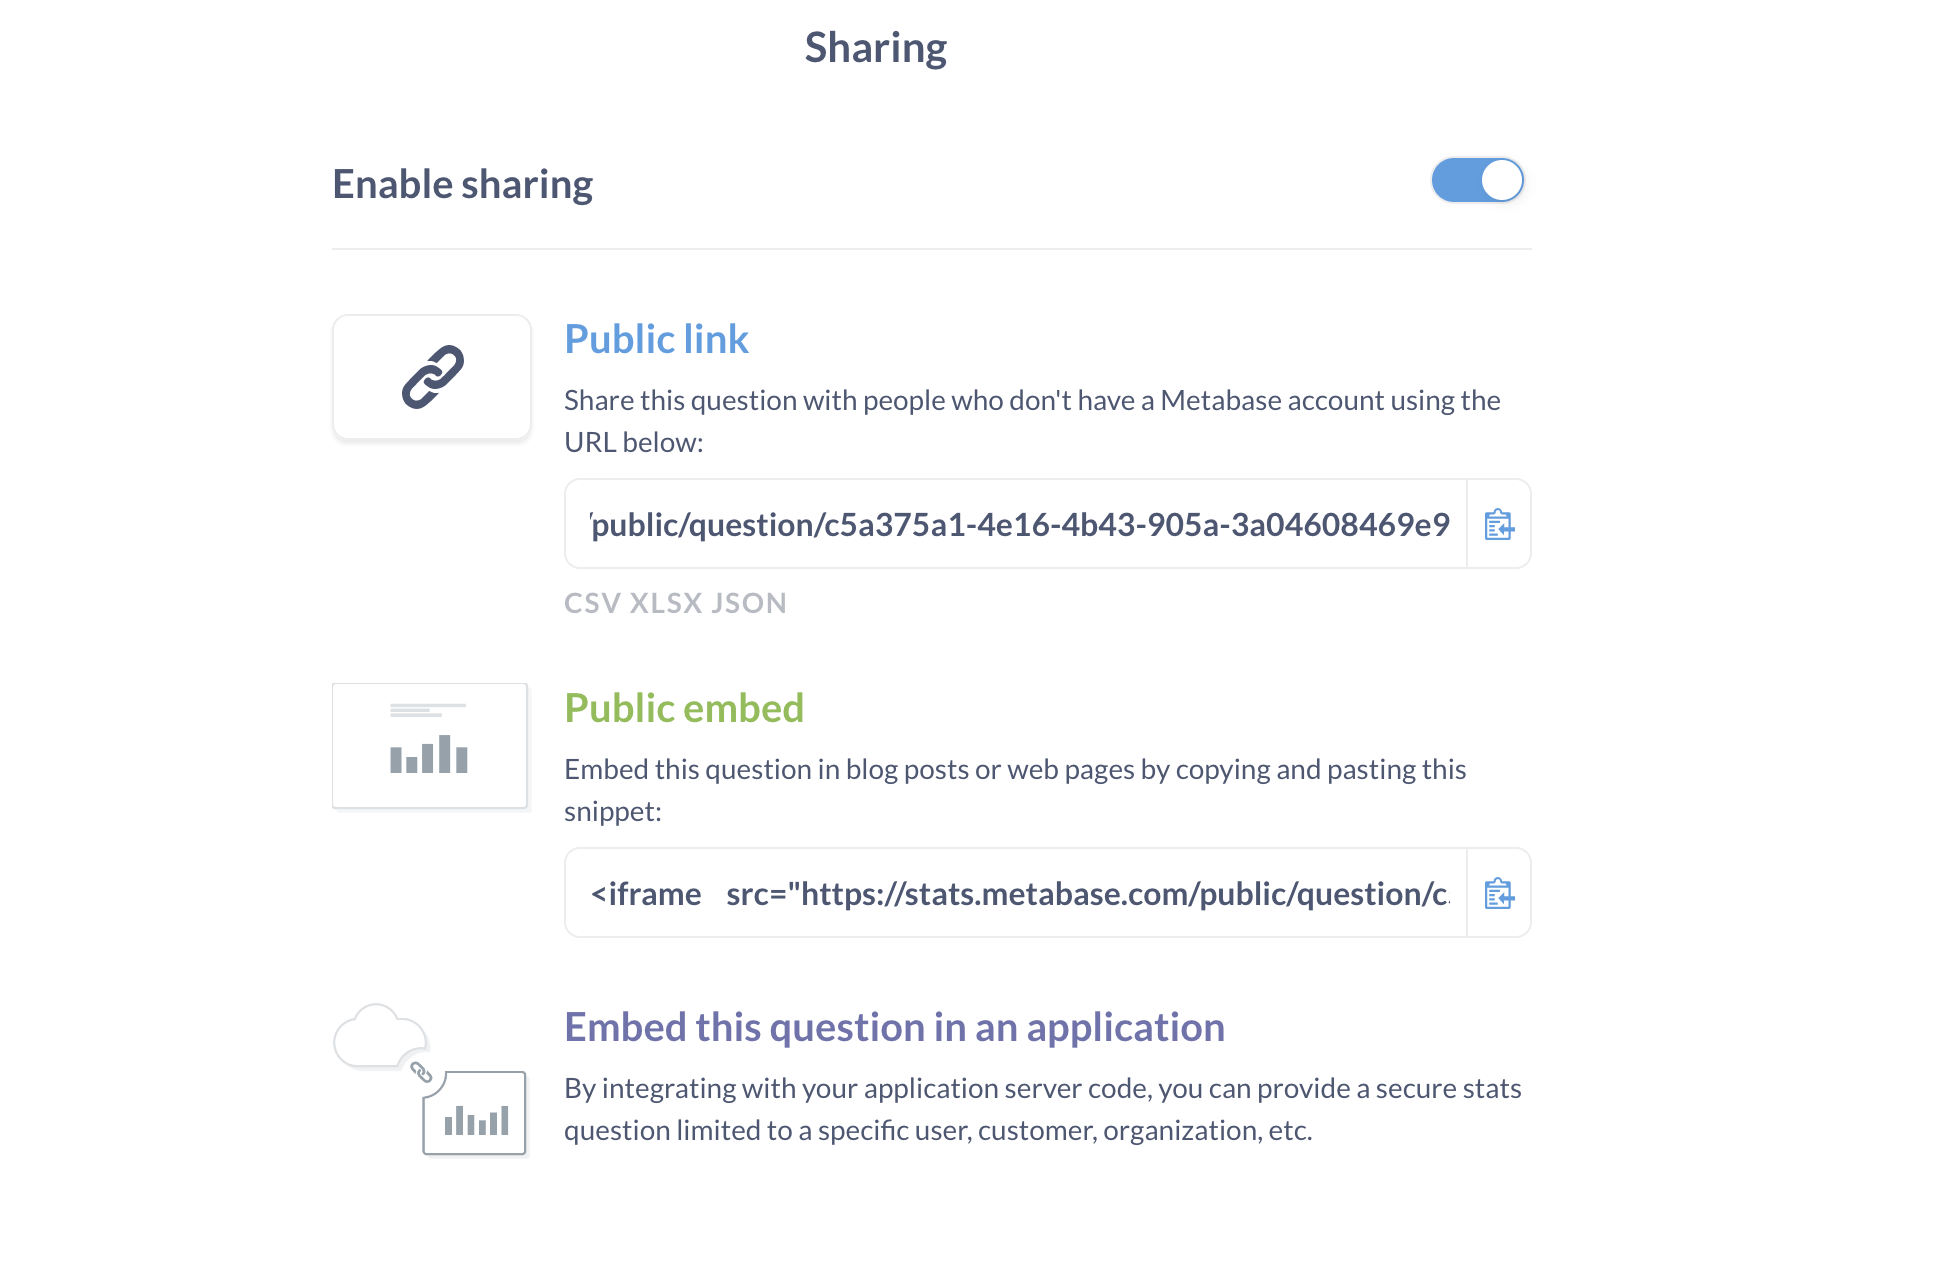Click the Enable sharing label text
Image resolution: width=1936 pixels, height=1278 pixels.
tap(462, 185)
